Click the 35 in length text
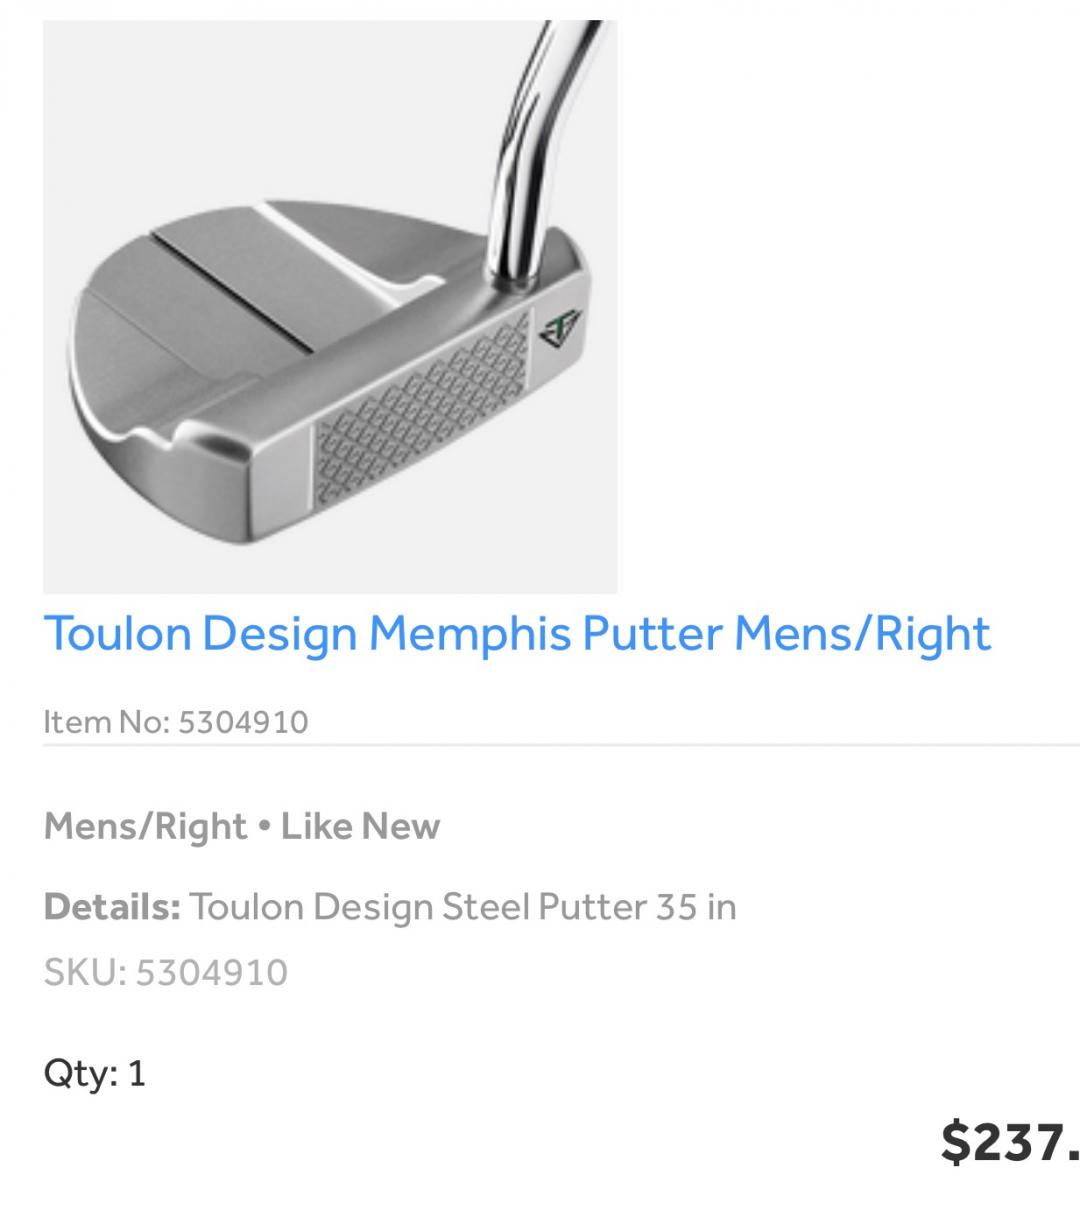Screen dimensions: 1080x1224 coord(696,907)
